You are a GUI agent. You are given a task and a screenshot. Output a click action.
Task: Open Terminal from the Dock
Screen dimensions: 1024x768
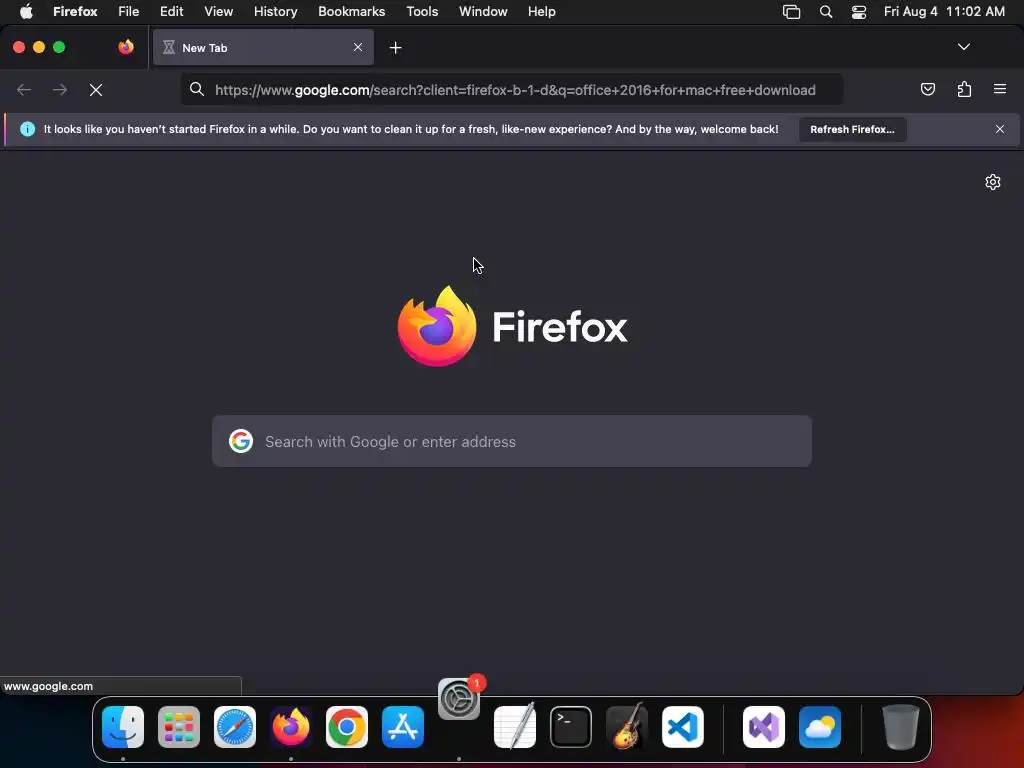coord(571,727)
